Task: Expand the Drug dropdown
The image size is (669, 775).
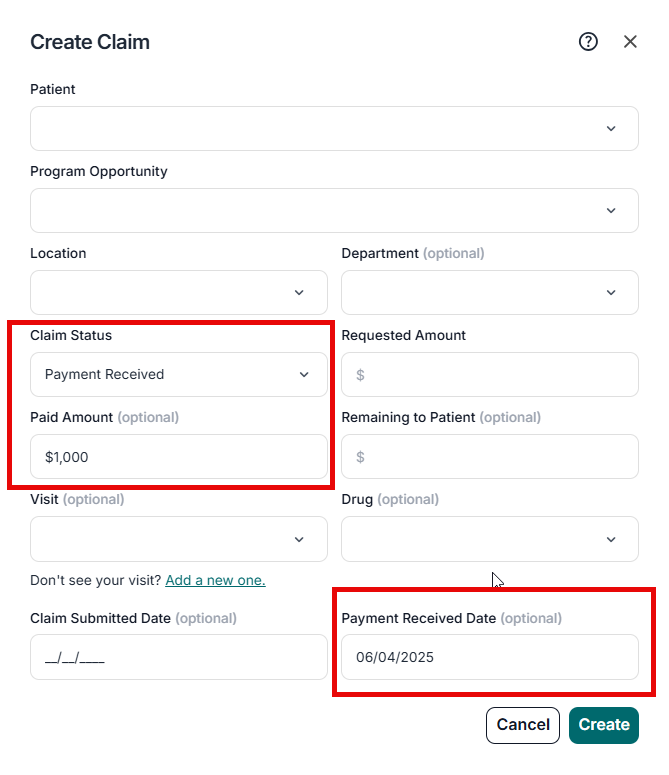Action: pyautogui.click(x=489, y=539)
